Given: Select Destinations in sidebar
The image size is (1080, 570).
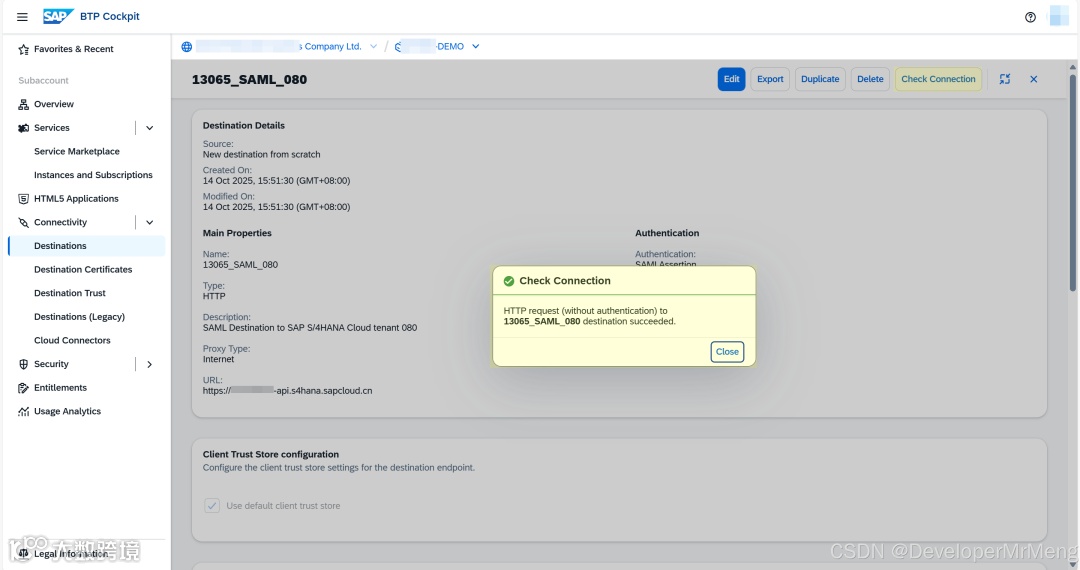Looking at the screenshot, I should pos(86,246).
